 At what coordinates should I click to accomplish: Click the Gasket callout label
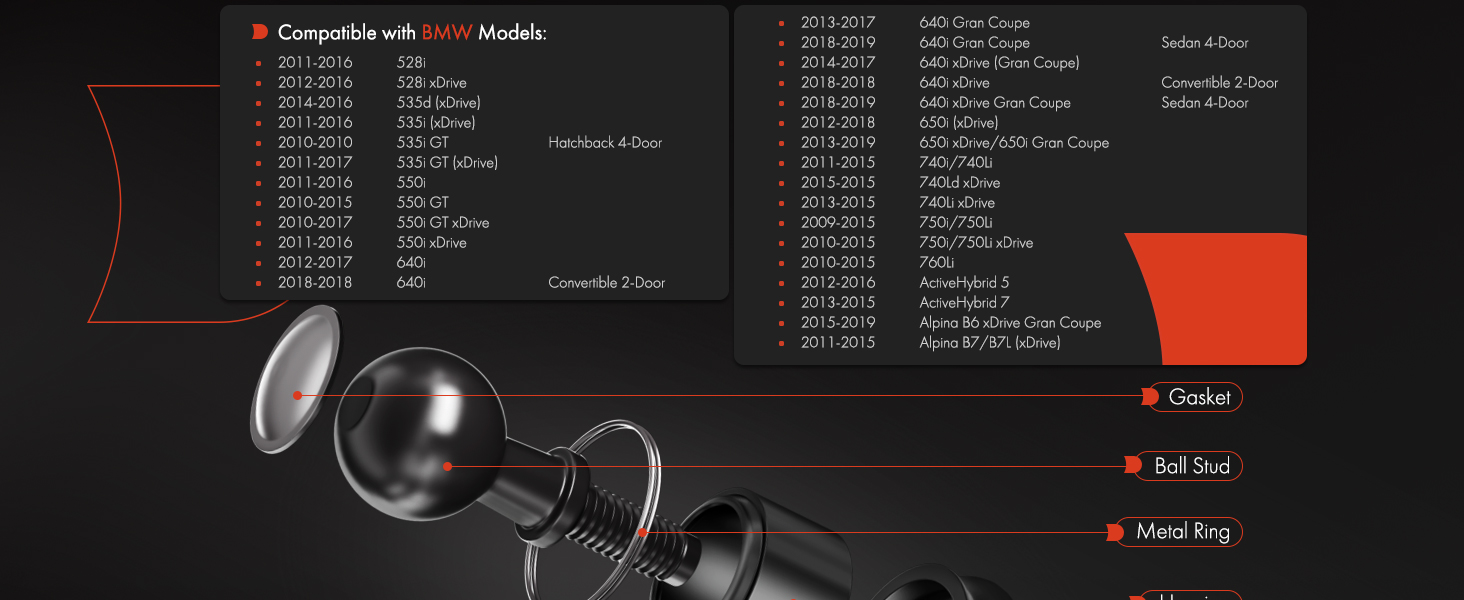point(1195,397)
